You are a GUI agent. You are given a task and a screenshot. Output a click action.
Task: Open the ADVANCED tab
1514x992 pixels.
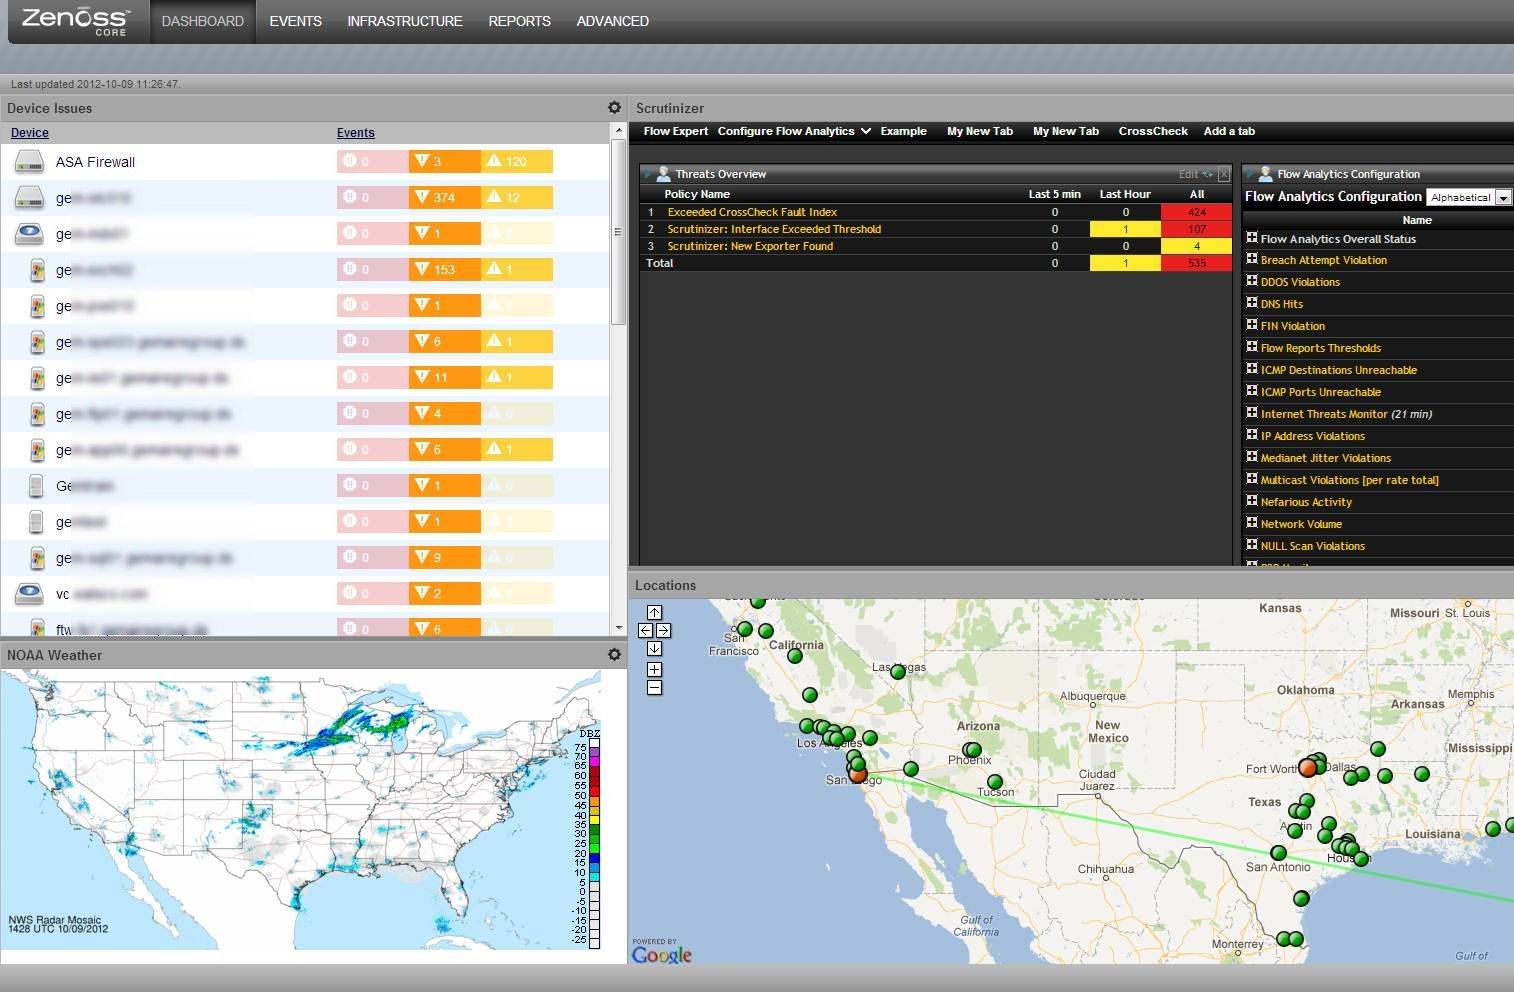[613, 21]
